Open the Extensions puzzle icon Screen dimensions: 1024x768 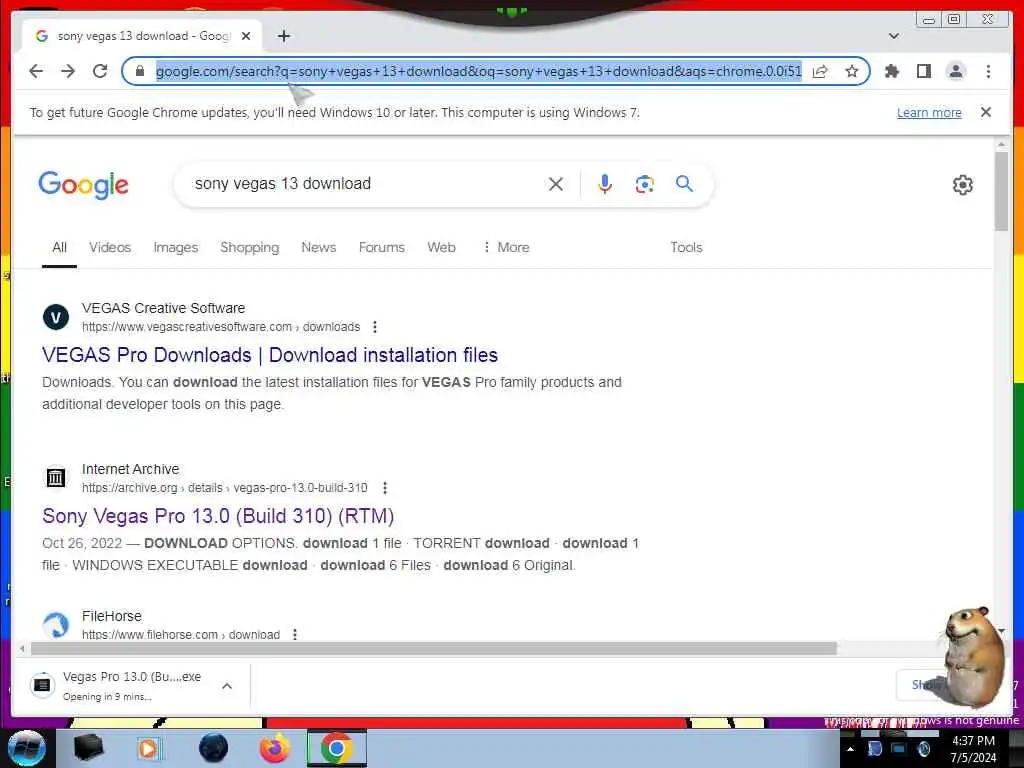[891, 71]
